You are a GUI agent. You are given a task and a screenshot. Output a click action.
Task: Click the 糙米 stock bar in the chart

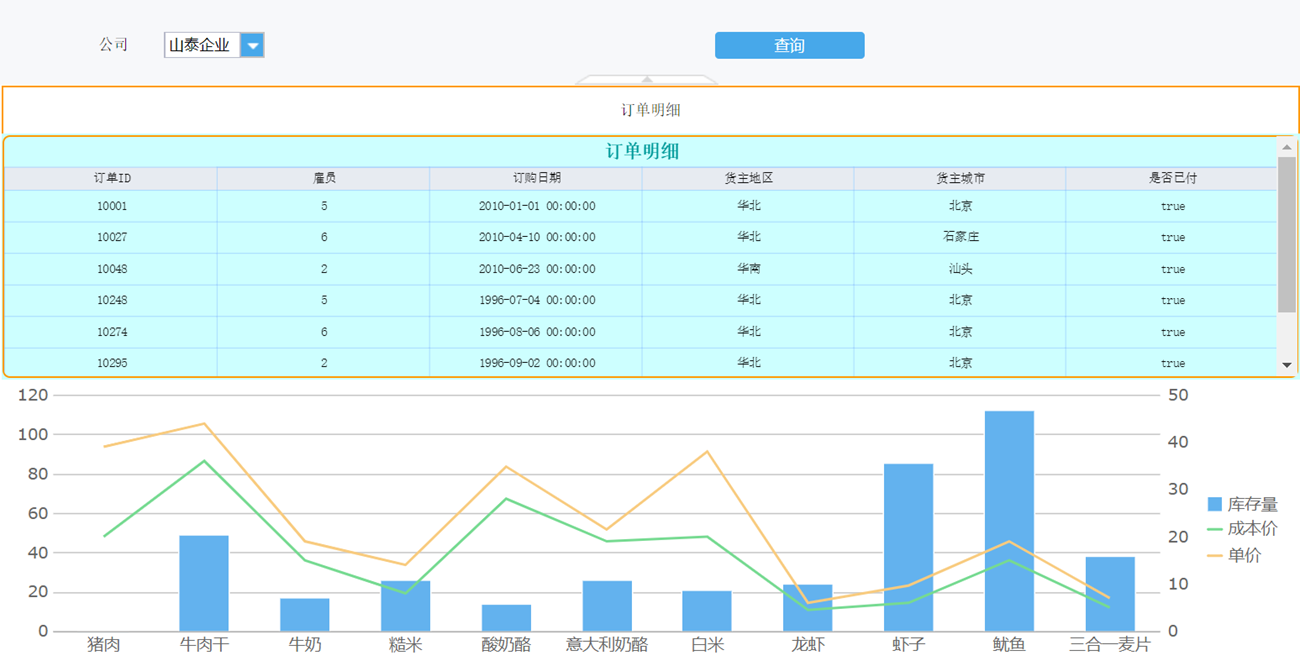pyautogui.click(x=405, y=606)
